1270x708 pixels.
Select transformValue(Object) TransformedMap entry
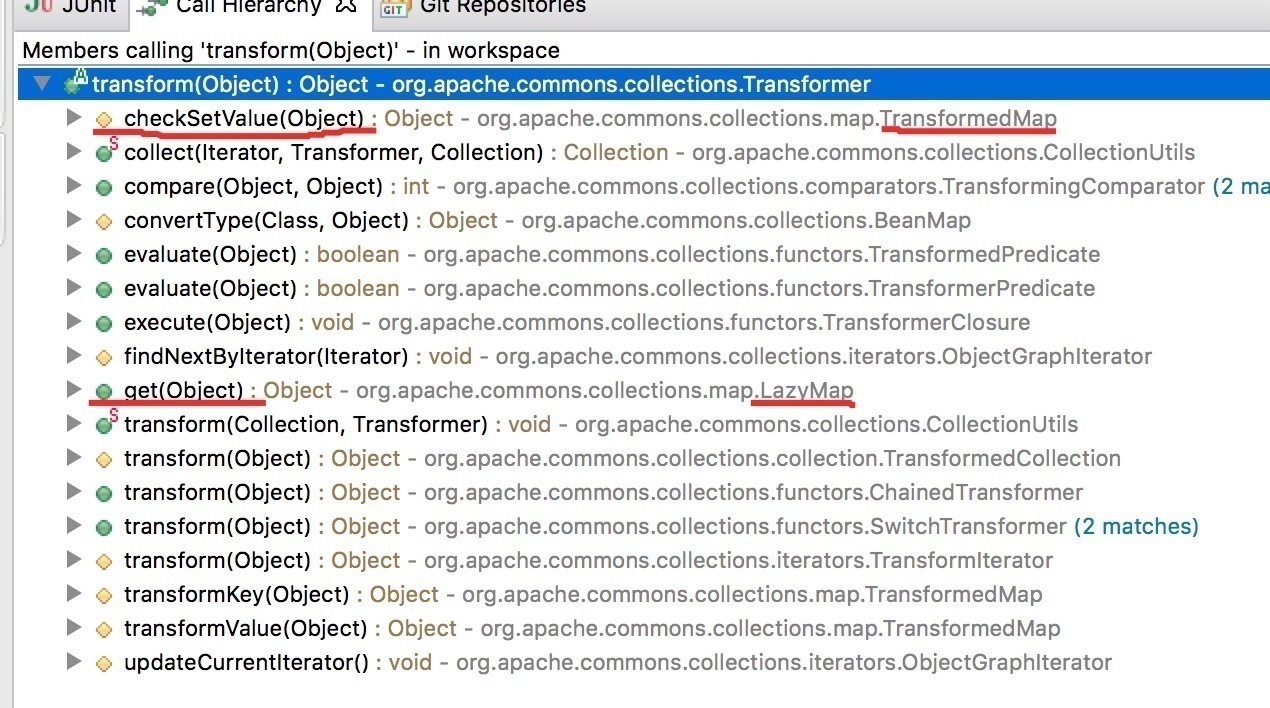coord(591,629)
